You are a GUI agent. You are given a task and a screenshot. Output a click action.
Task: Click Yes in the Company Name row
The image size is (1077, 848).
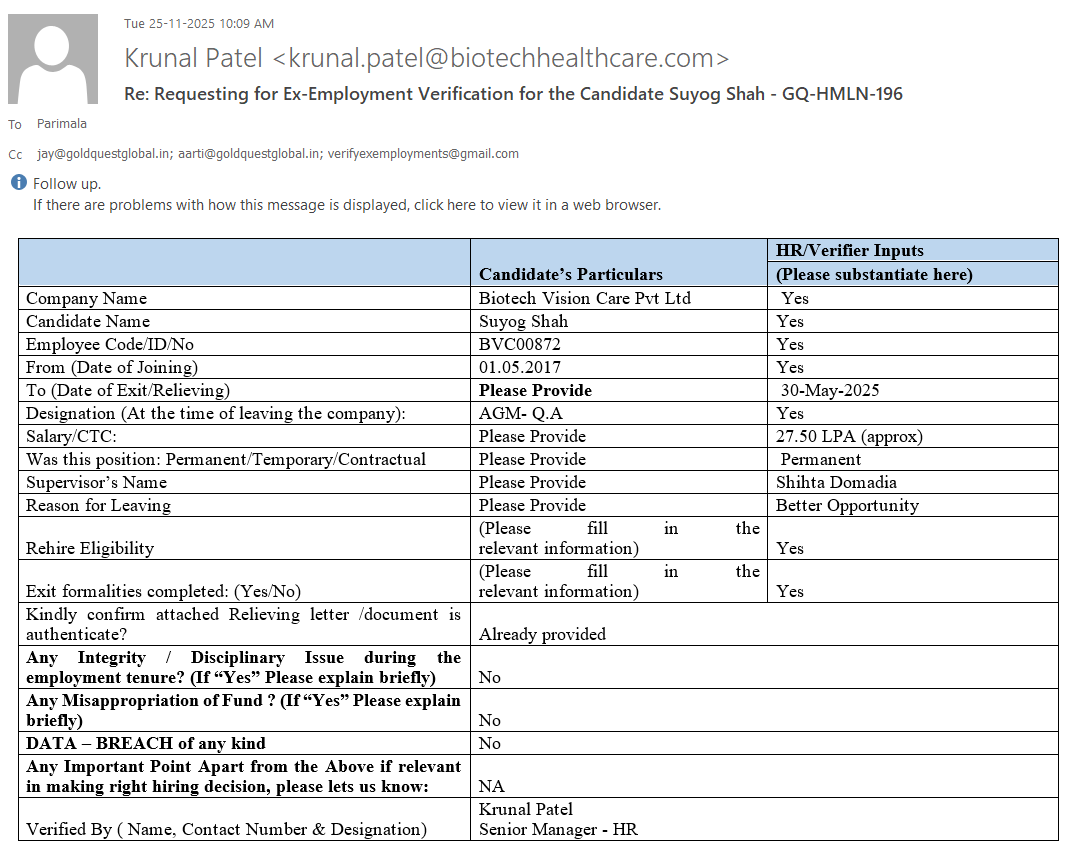pyautogui.click(x=795, y=298)
